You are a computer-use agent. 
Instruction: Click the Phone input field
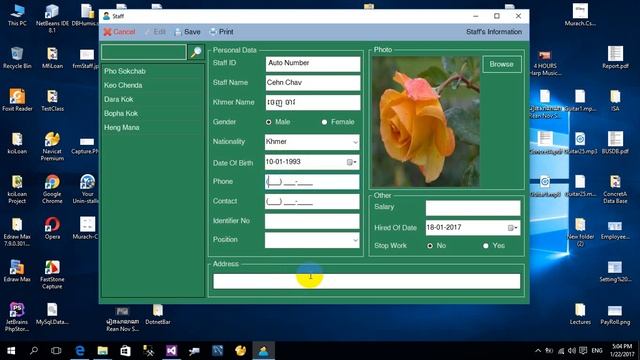(x=312, y=182)
